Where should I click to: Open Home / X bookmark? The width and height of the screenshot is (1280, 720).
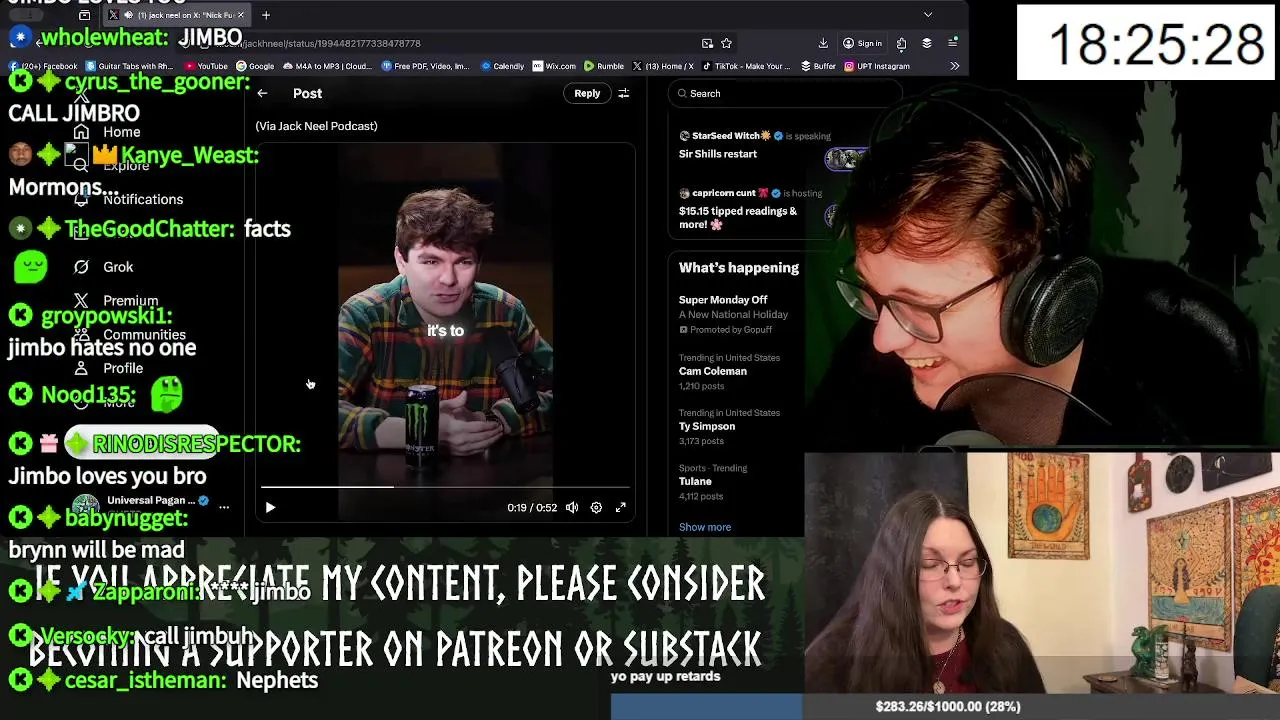[x=663, y=66]
